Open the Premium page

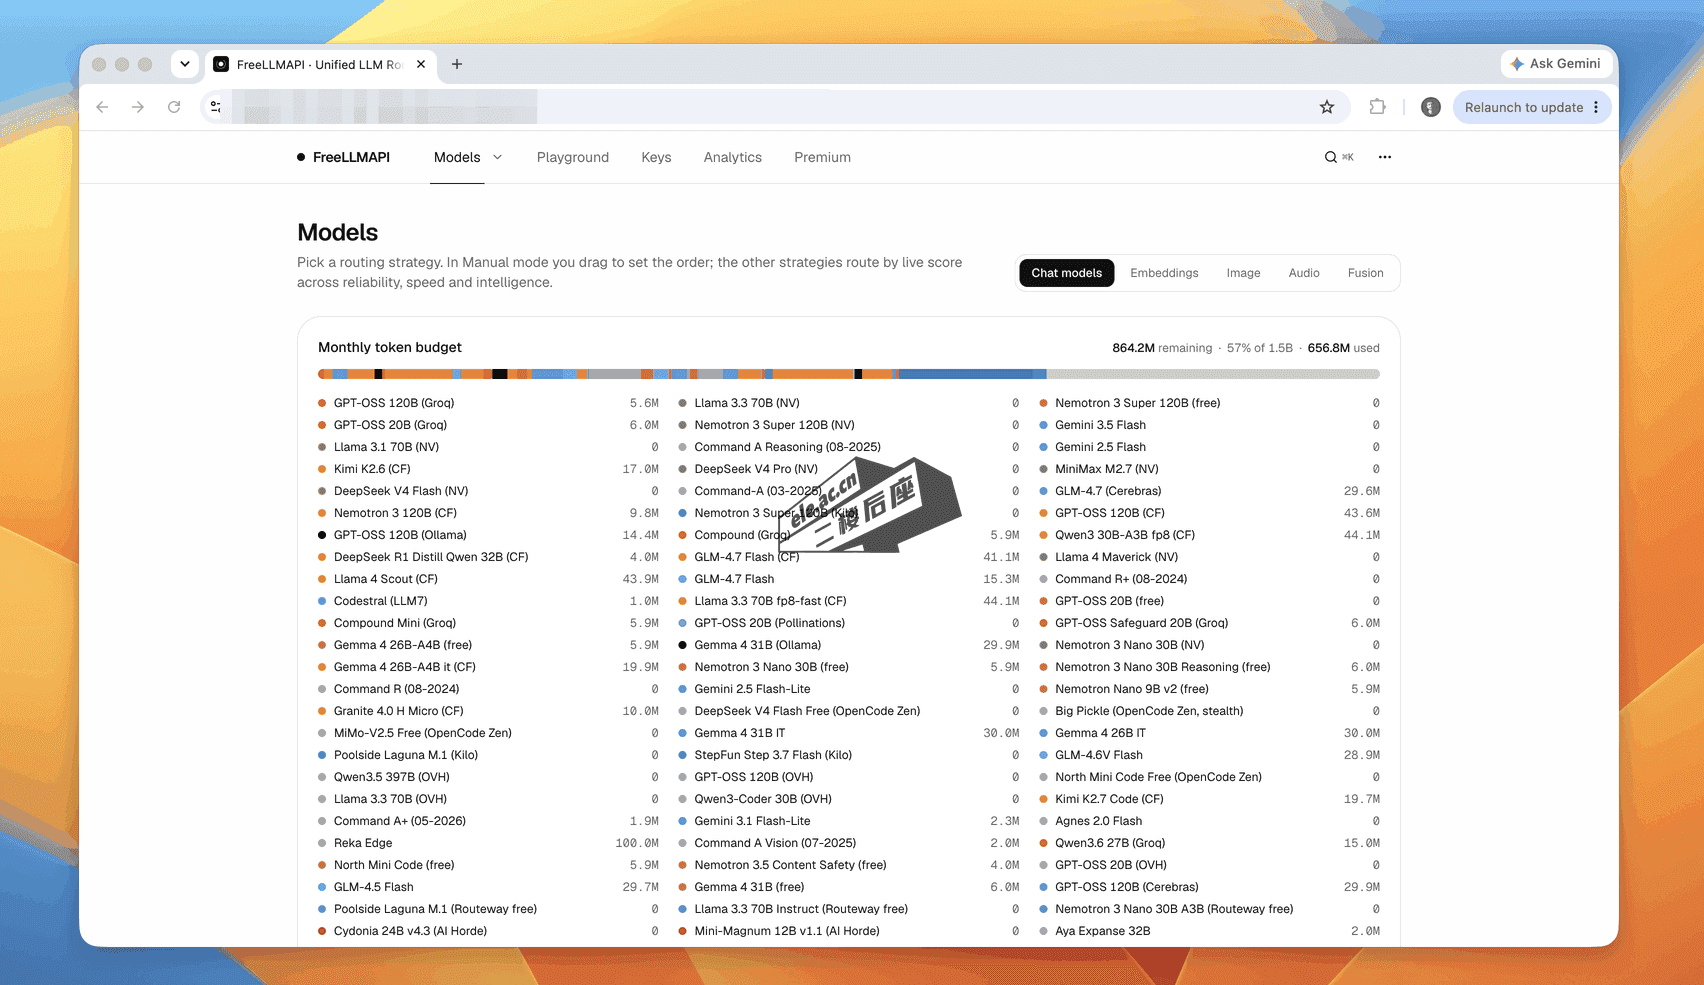pos(823,157)
